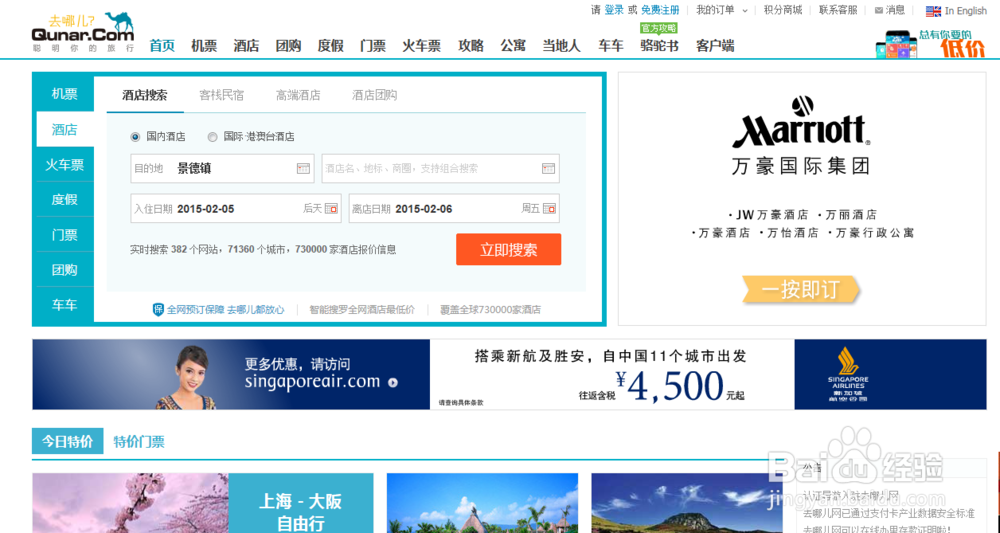Image resolution: width=1000 pixels, height=533 pixels.
Task: Select 度假 in the left sidebar
Action: coord(64,200)
